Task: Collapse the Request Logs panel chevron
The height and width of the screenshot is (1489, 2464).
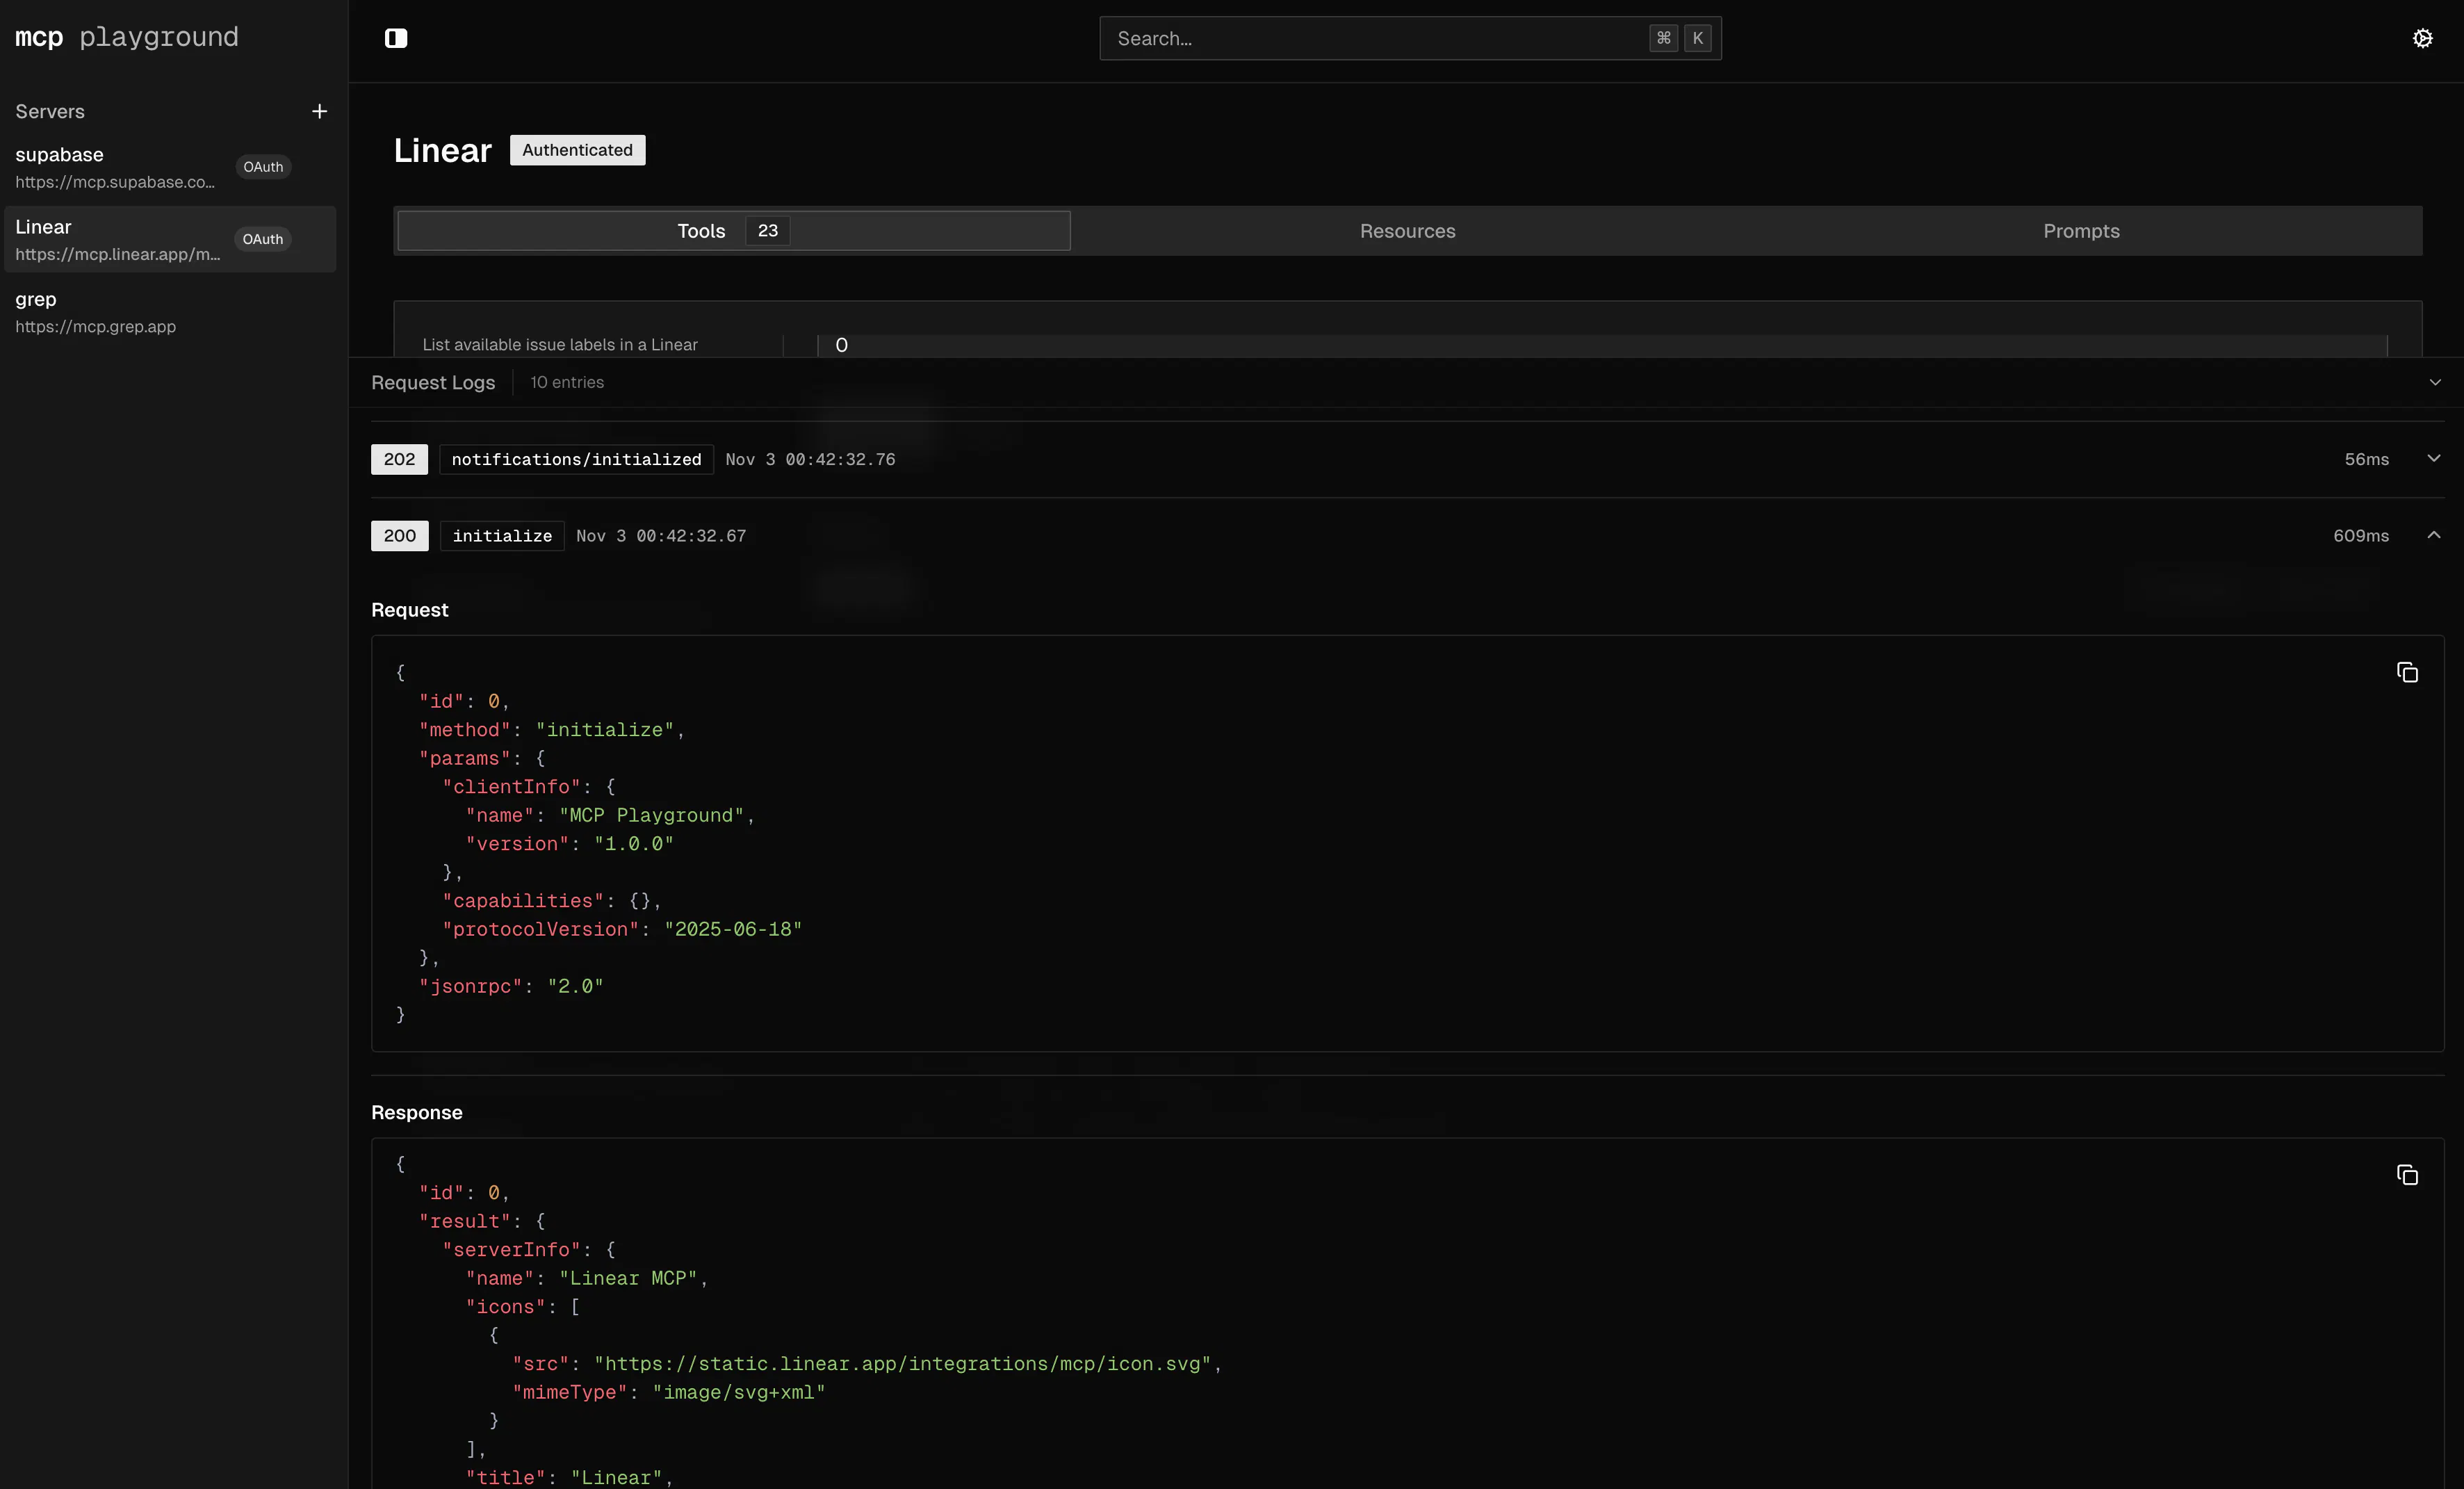Action: (2435, 382)
